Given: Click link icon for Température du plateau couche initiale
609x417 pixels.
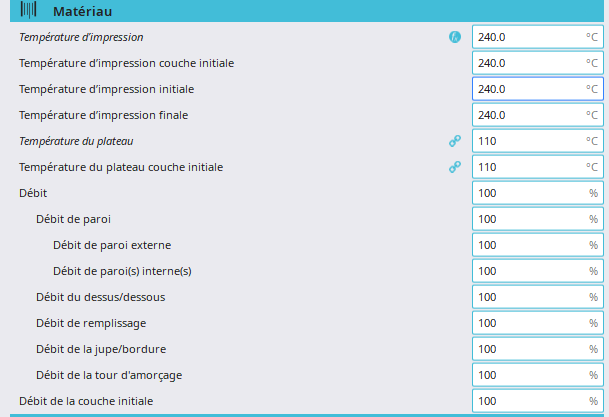Looking at the screenshot, I should (x=455, y=167).
